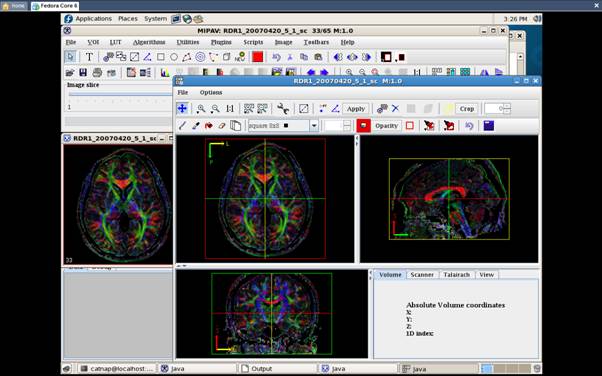Image resolution: width=602 pixels, height=376 pixels.
Task: Click the Opacity button
Action: point(386,126)
